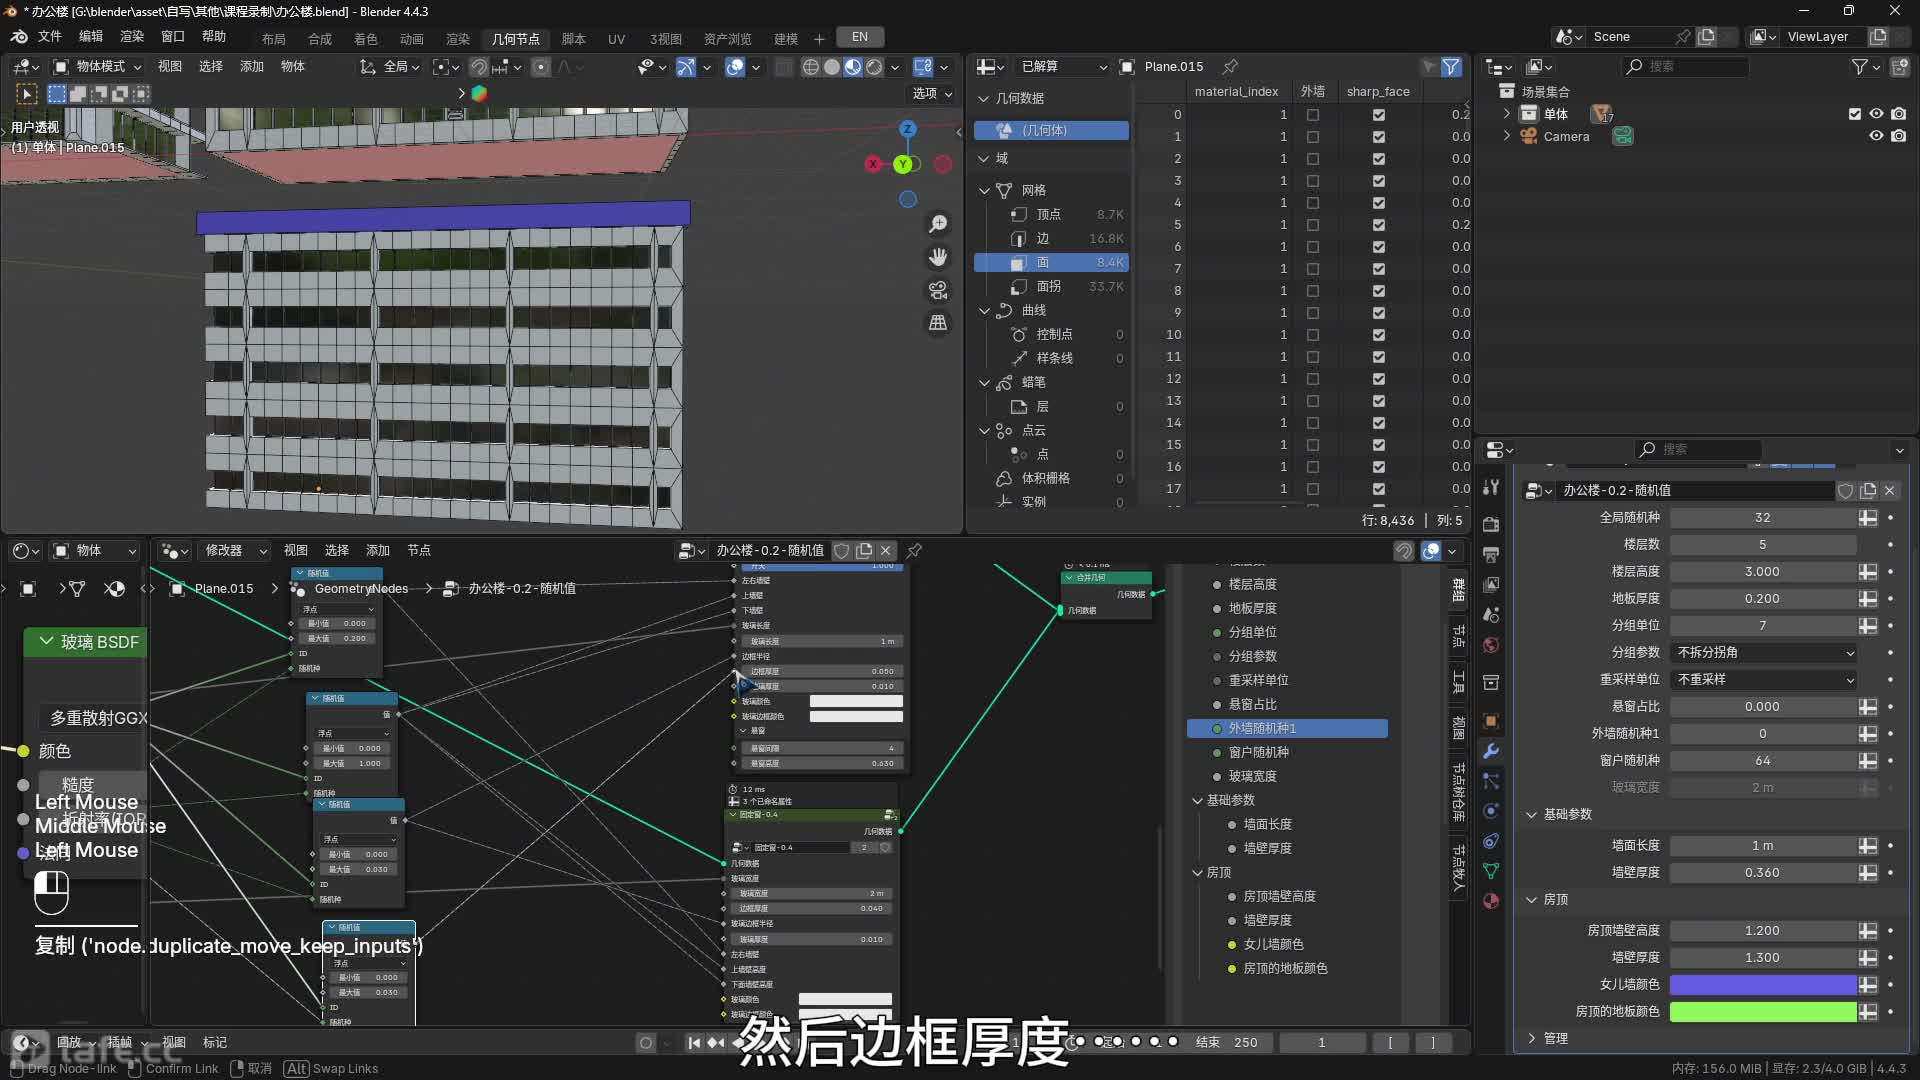Toggle the camera view icon in the viewport

click(938, 290)
